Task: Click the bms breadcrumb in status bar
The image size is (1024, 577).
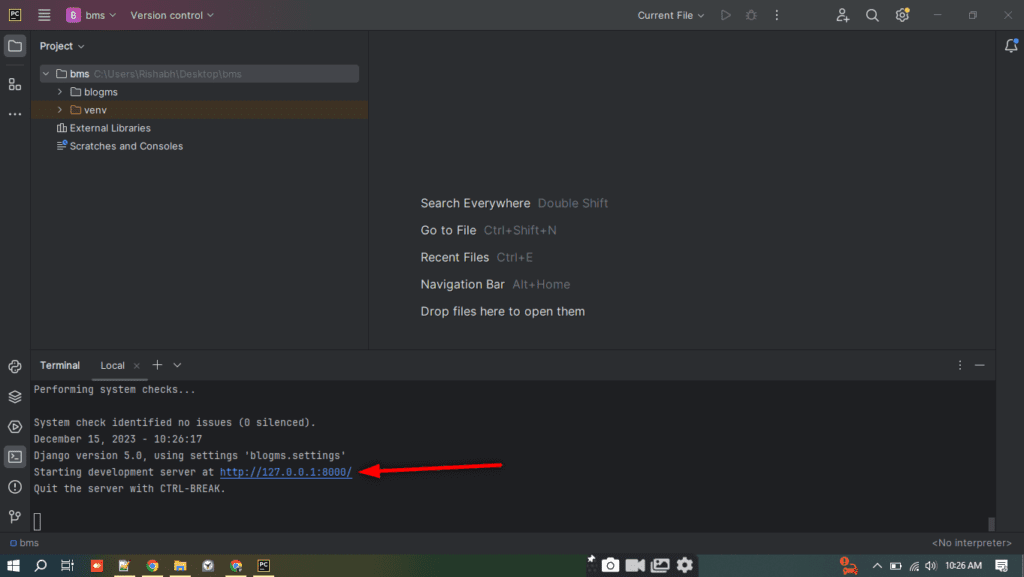Action: [x=24, y=542]
